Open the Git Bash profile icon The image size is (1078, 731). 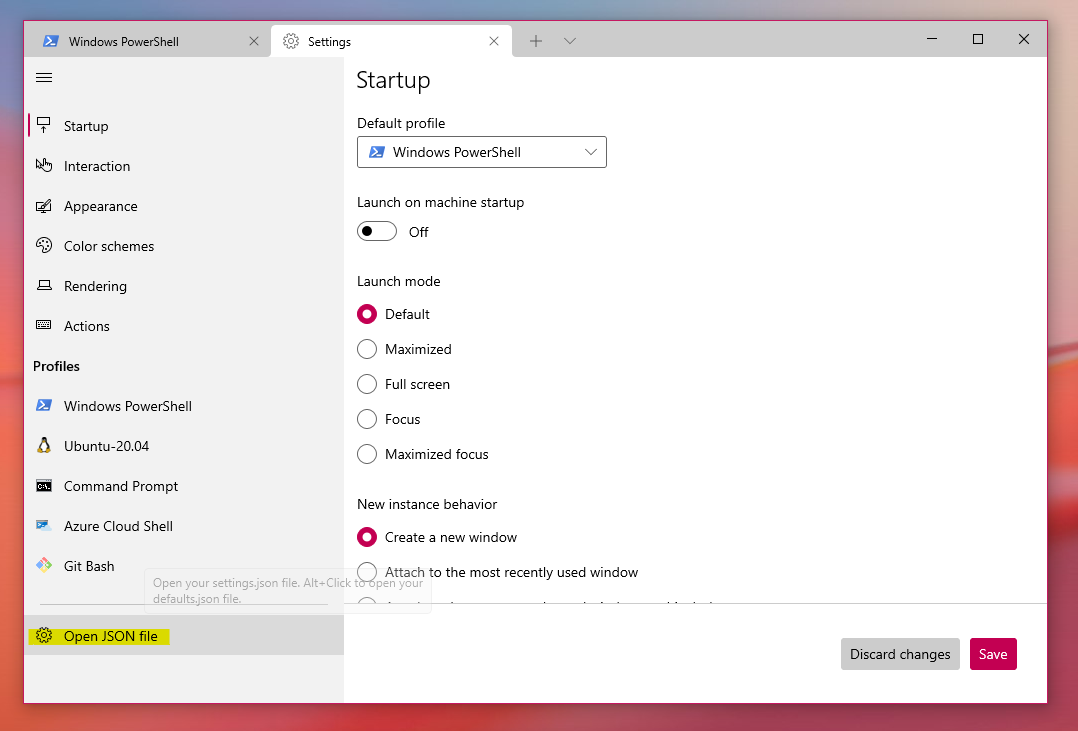(44, 565)
